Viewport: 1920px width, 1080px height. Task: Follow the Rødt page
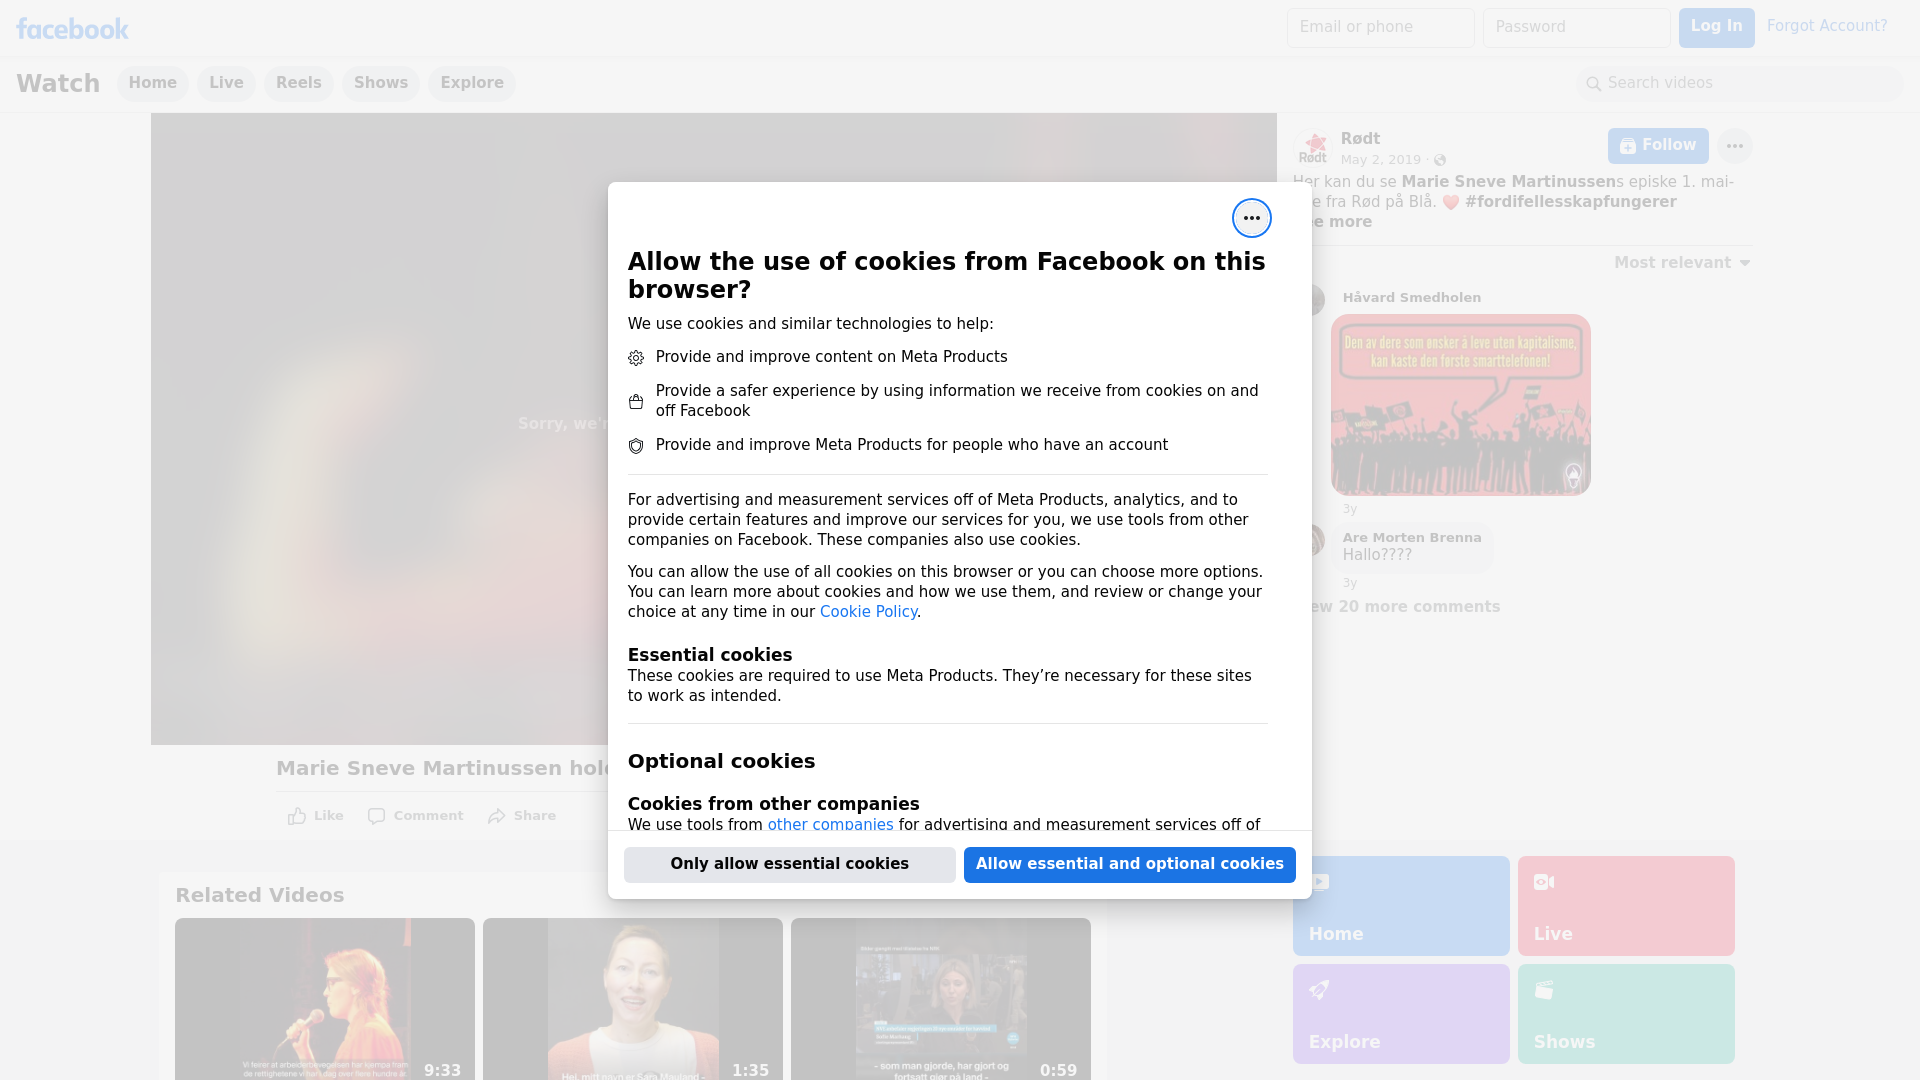click(1657, 146)
